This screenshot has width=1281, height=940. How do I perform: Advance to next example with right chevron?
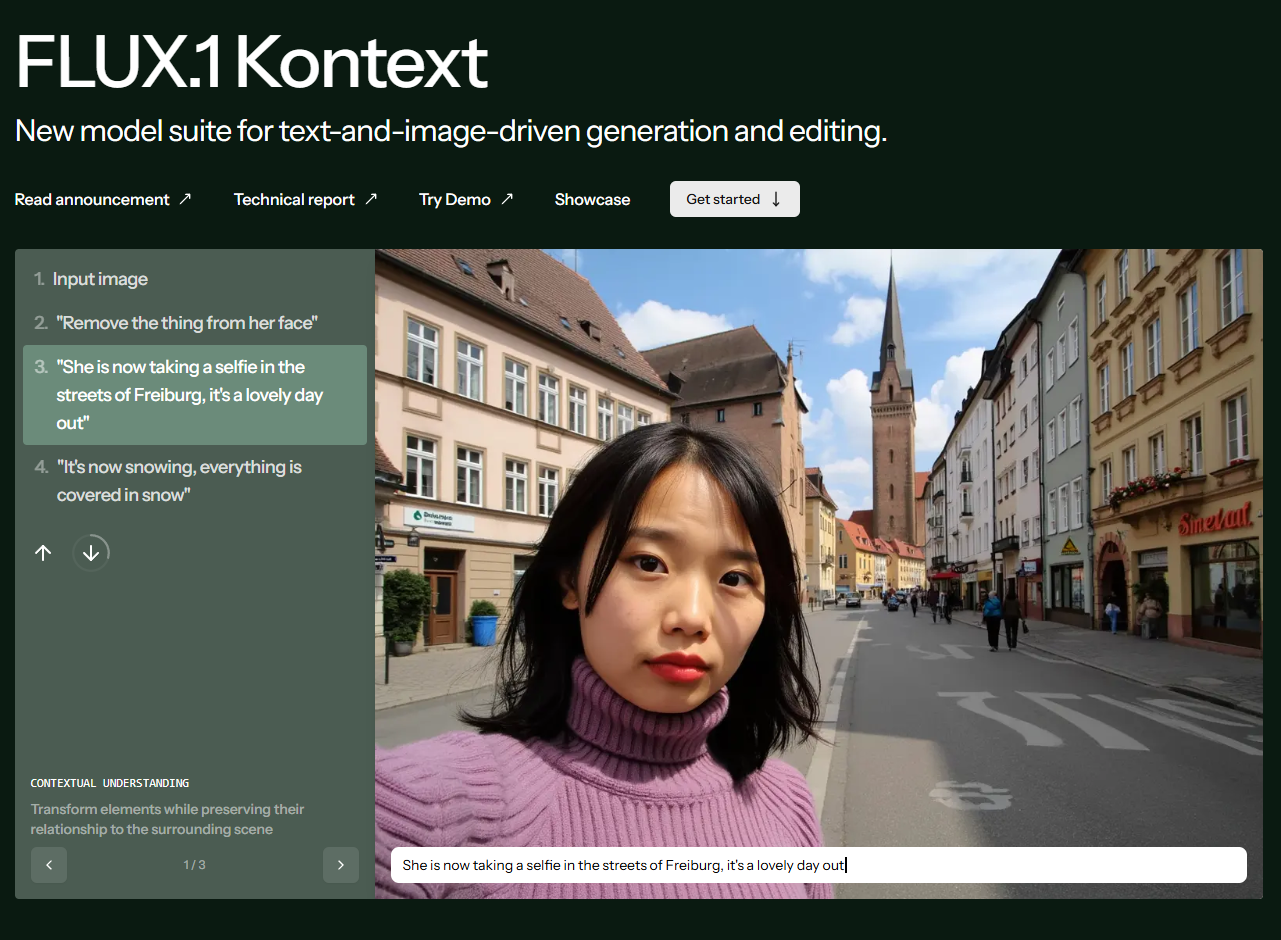(x=341, y=865)
